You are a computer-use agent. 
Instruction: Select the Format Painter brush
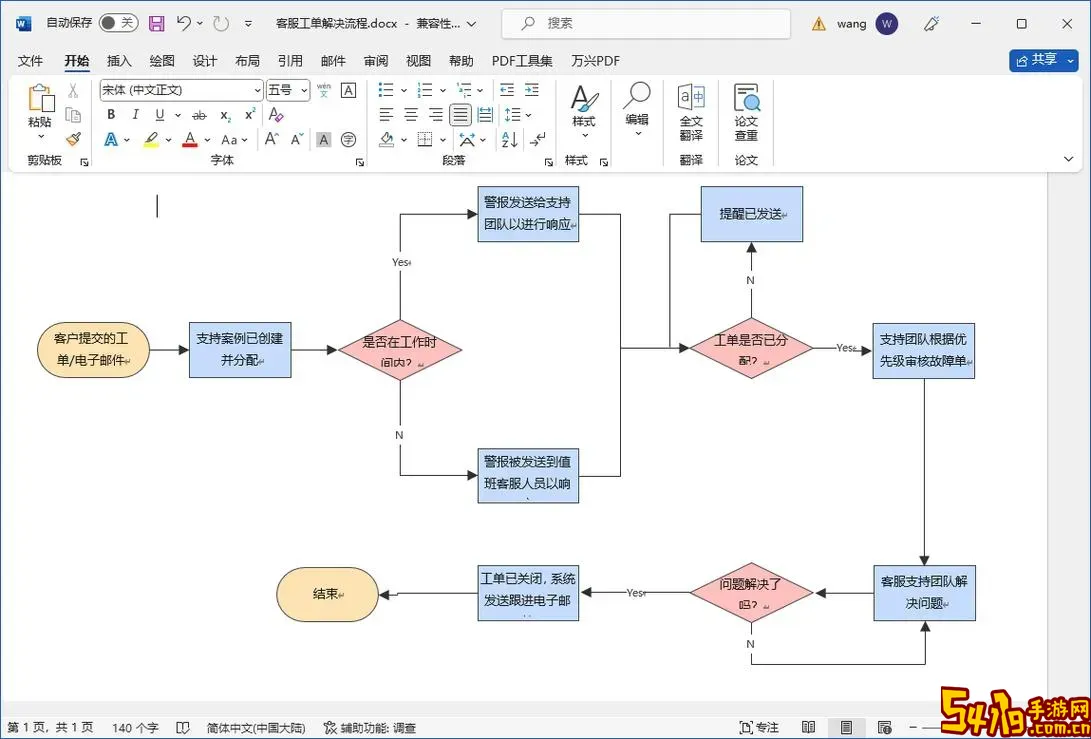73,139
